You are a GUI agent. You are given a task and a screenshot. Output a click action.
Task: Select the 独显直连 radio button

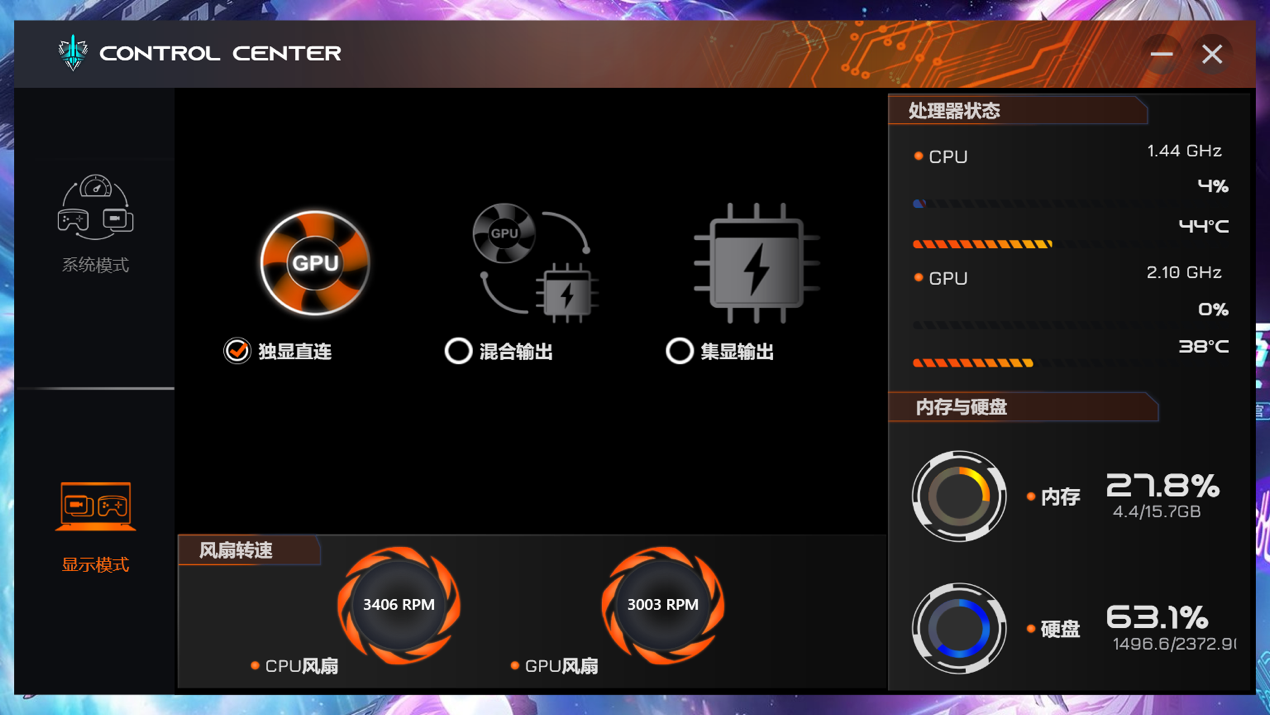click(237, 351)
